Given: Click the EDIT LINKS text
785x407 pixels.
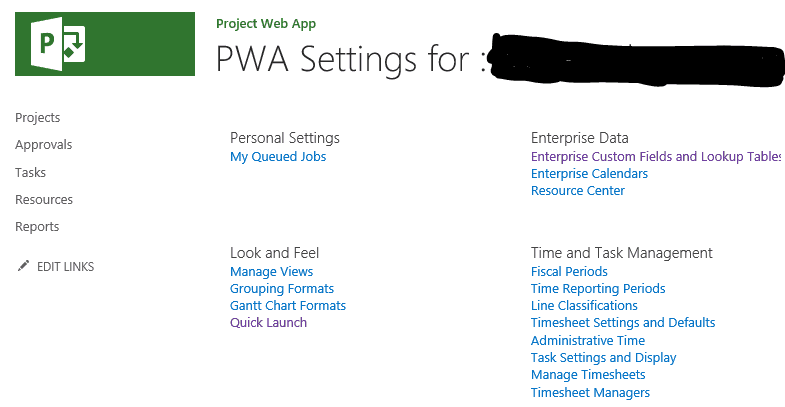Looking at the screenshot, I should click(x=66, y=267).
